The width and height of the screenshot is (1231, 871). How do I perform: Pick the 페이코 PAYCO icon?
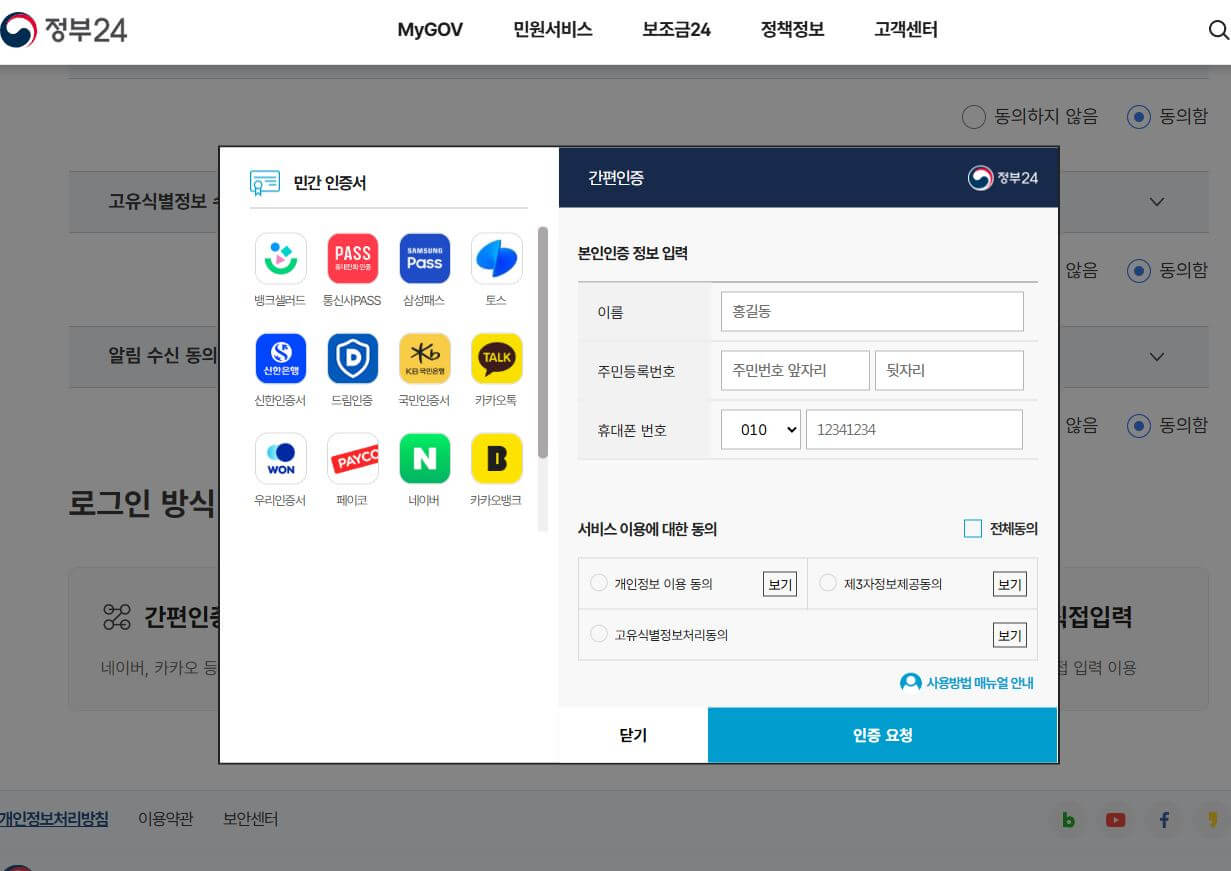tap(353, 459)
